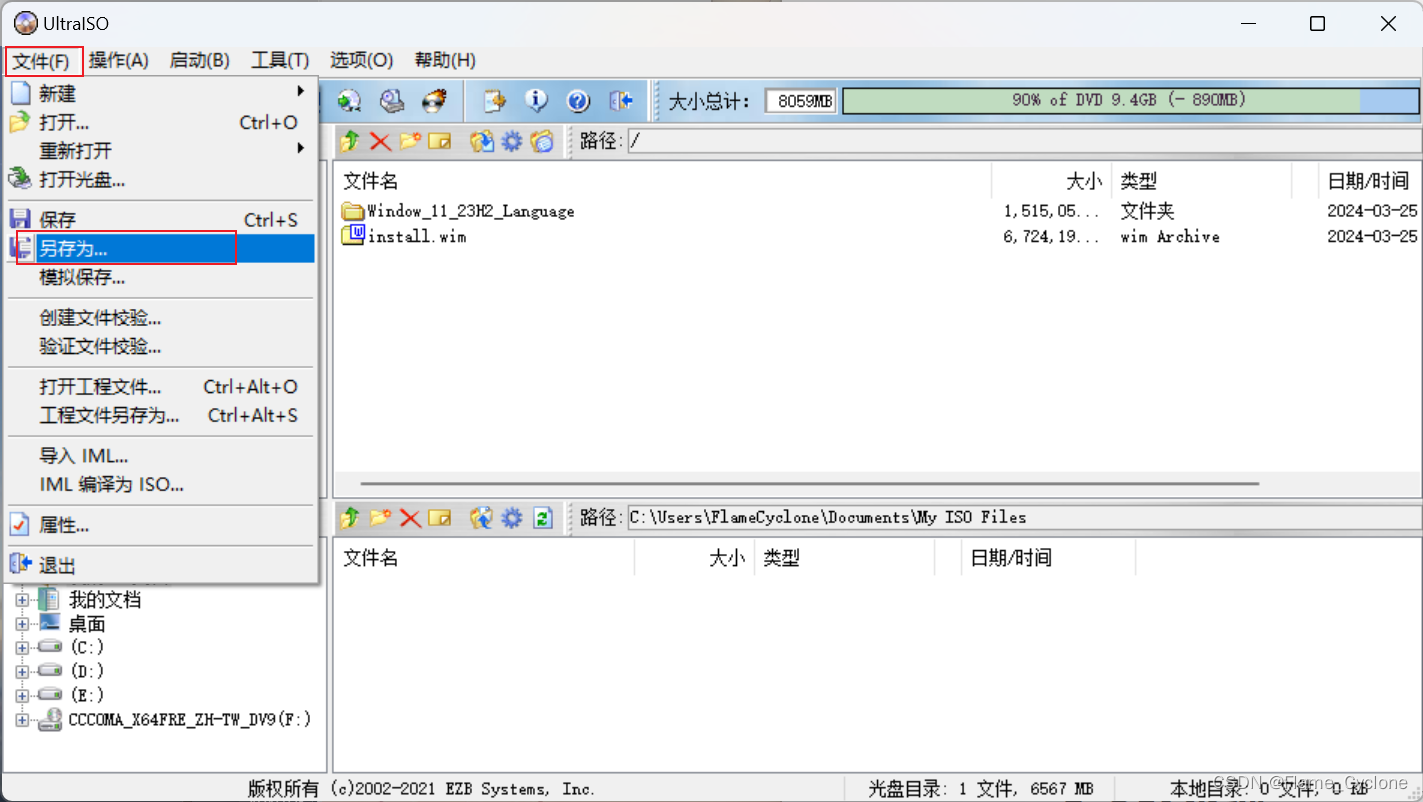Click the Window_11_23H2_Language folder icon

(353, 211)
